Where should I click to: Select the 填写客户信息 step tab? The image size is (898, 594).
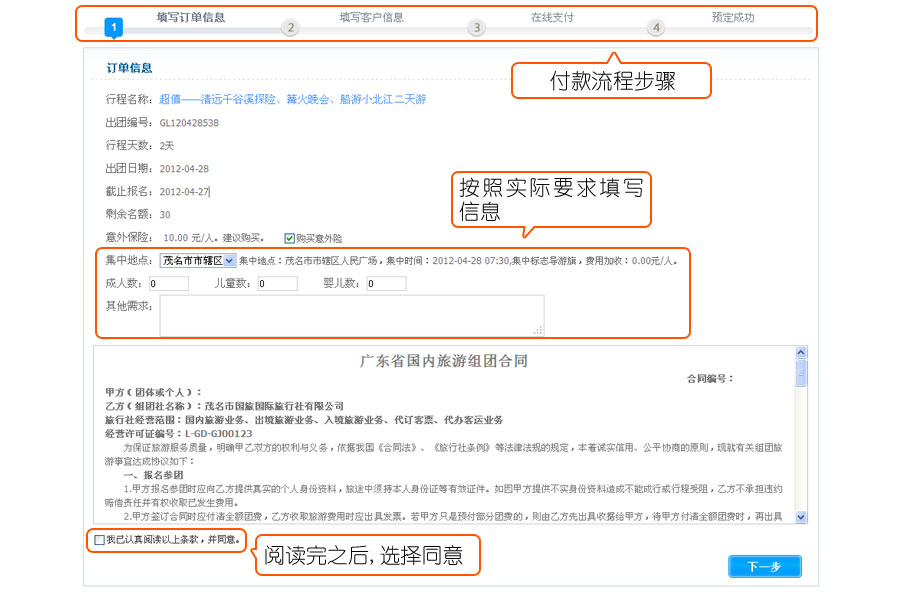(371, 17)
